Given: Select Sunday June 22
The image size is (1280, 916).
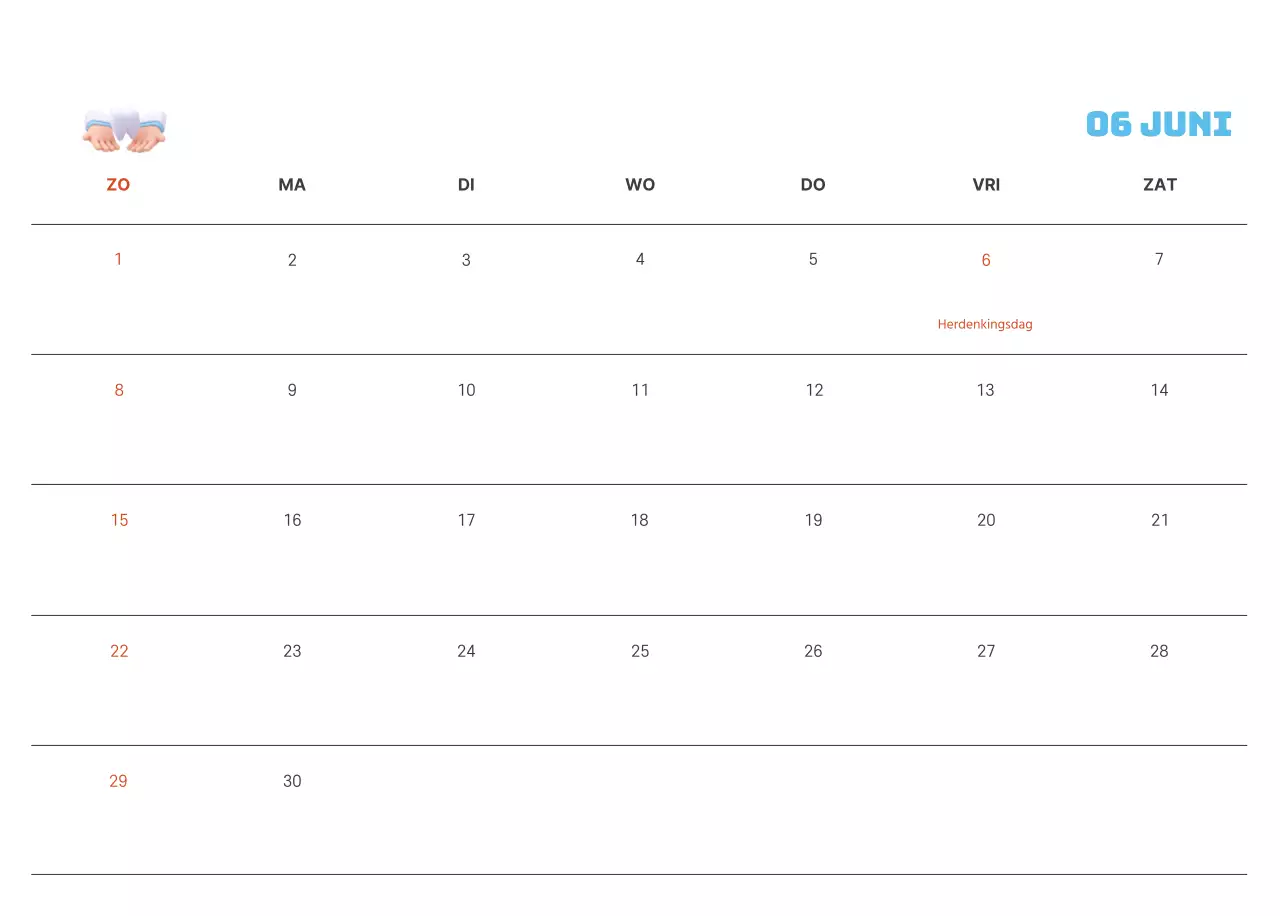Looking at the screenshot, I should pos(119,651).
